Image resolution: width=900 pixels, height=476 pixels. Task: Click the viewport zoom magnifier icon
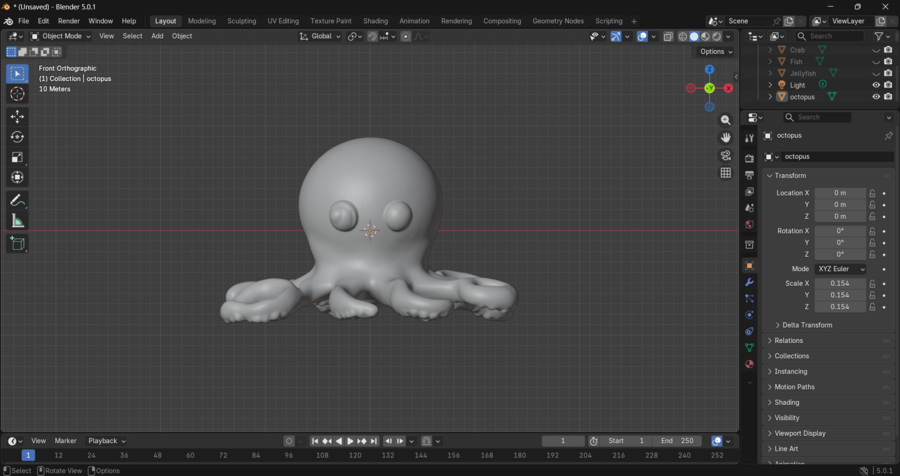(x=726, y=120)
